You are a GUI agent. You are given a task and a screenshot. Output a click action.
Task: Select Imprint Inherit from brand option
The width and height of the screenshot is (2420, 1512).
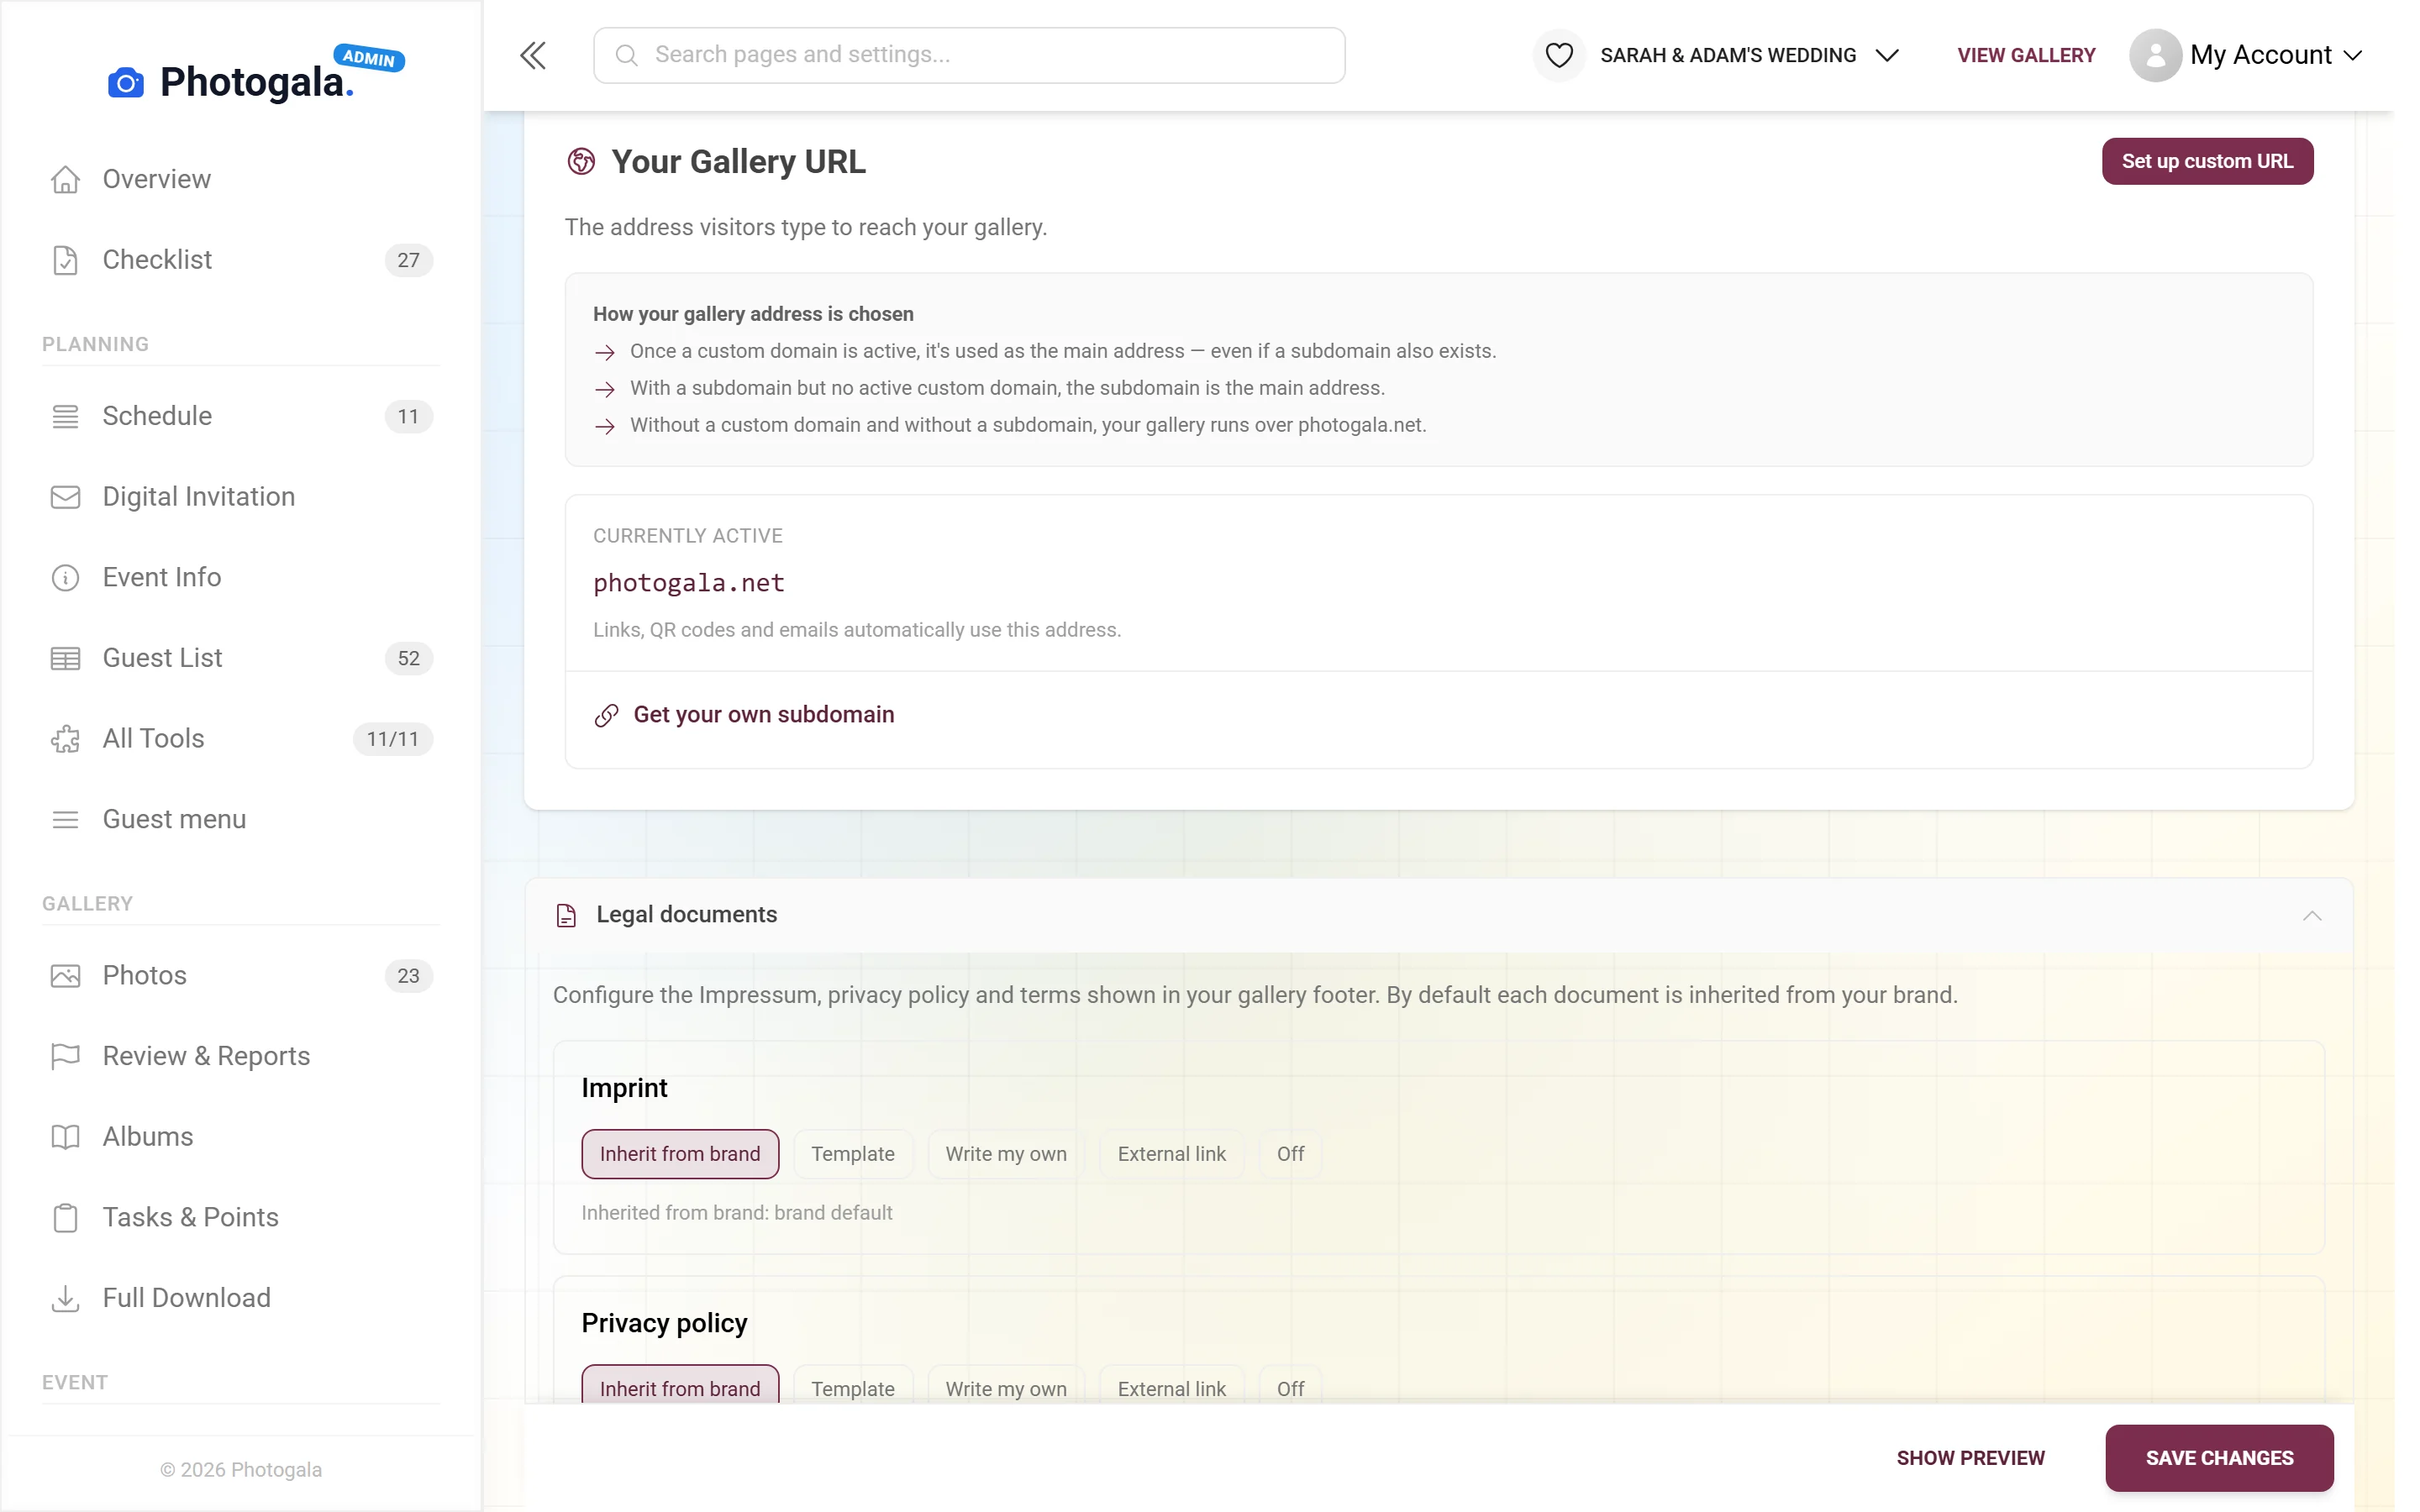click(x=680, y=1154)
